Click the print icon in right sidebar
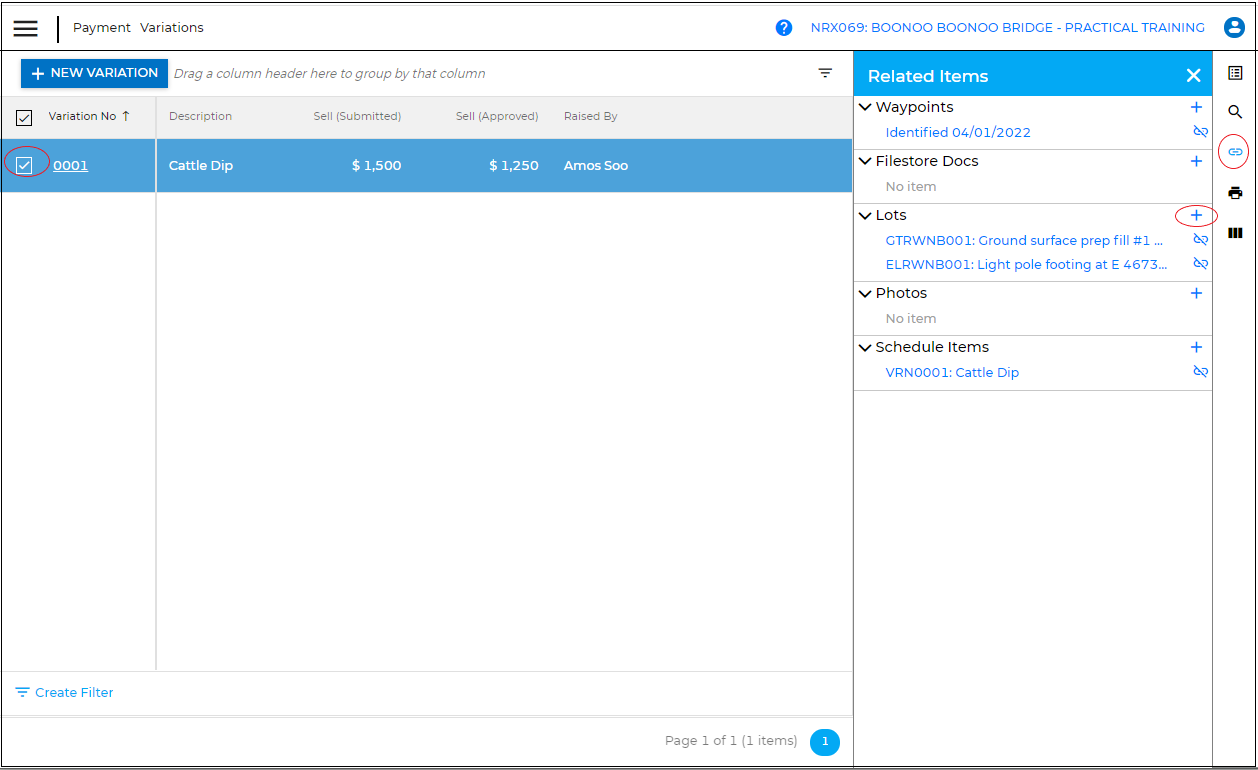1258x770 pixels. coord(1235,193)
